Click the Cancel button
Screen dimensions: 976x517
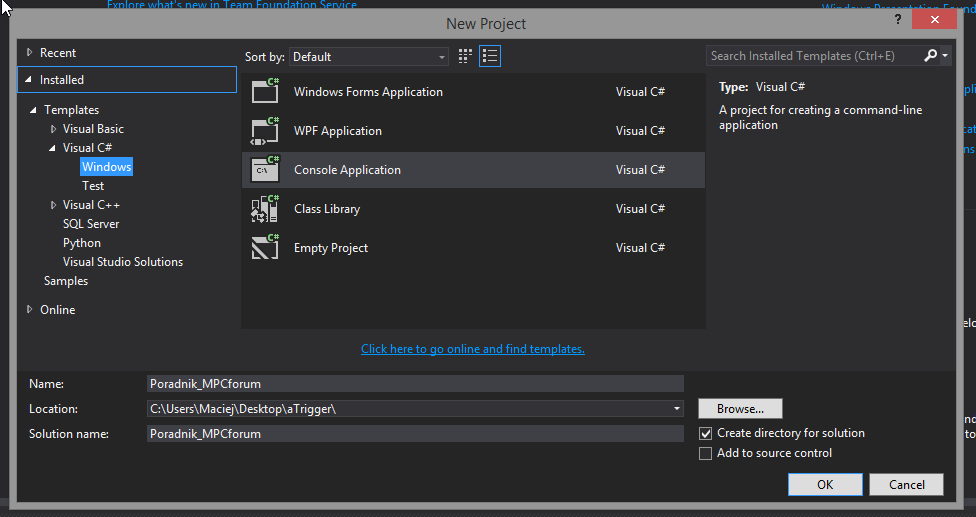pos(906,485)
